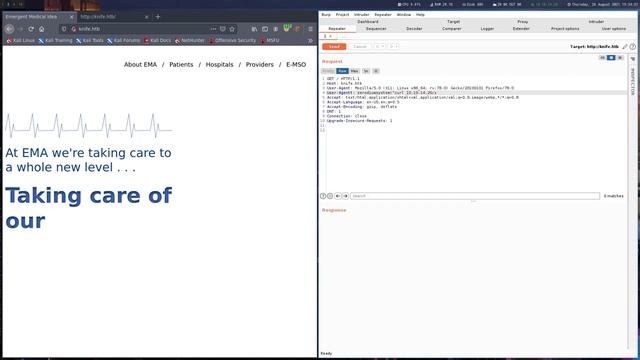The width and height of the screenshot is (640, 360).
Task: Open the Wappalyzer extension icon
Action: pos(287,29)
